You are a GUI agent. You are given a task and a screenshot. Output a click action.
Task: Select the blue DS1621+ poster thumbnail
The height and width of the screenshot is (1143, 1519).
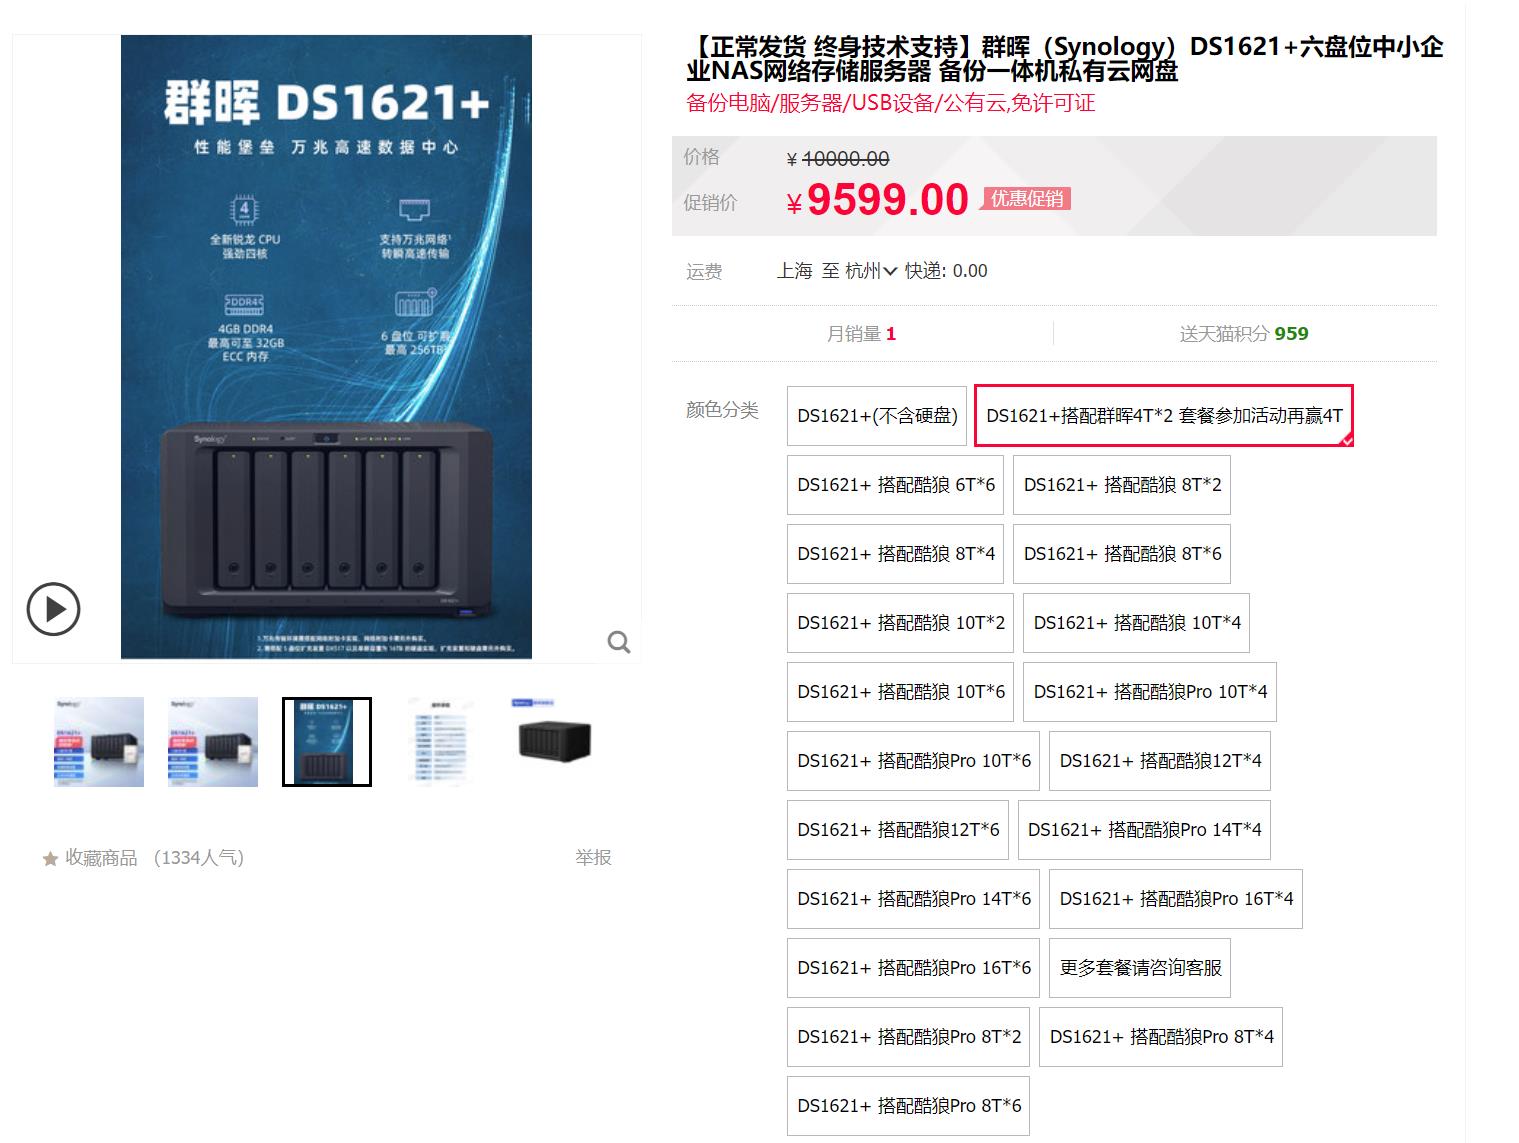(x=327, y=742)
